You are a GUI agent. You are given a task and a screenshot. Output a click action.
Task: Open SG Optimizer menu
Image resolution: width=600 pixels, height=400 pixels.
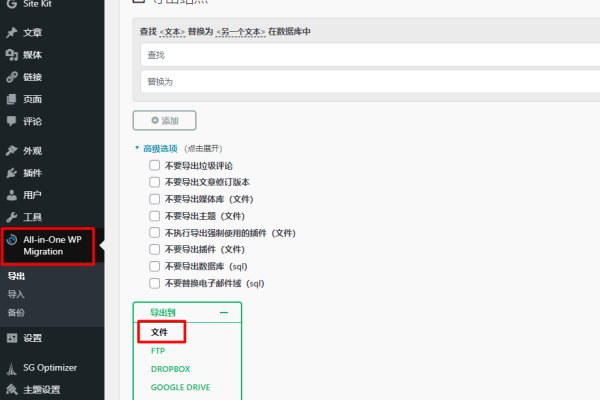point(52,368)
